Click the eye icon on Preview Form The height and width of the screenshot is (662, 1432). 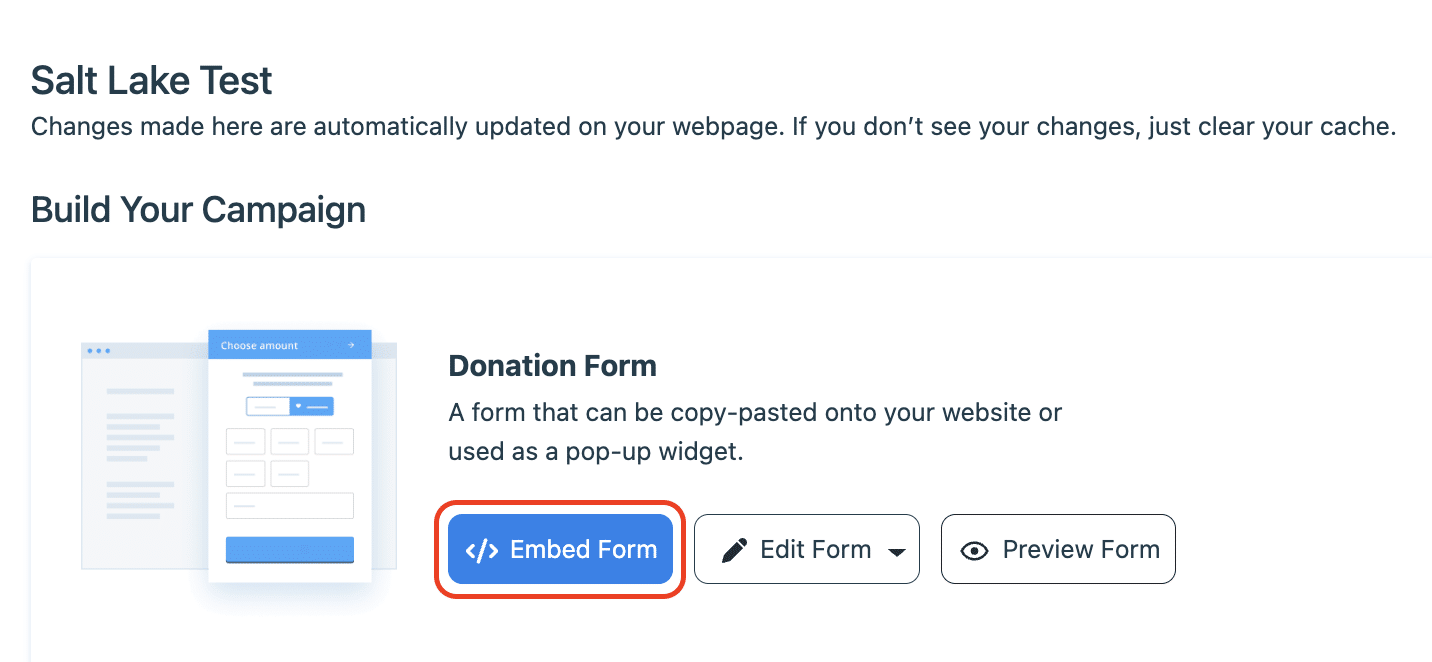[x=974, y=551]
